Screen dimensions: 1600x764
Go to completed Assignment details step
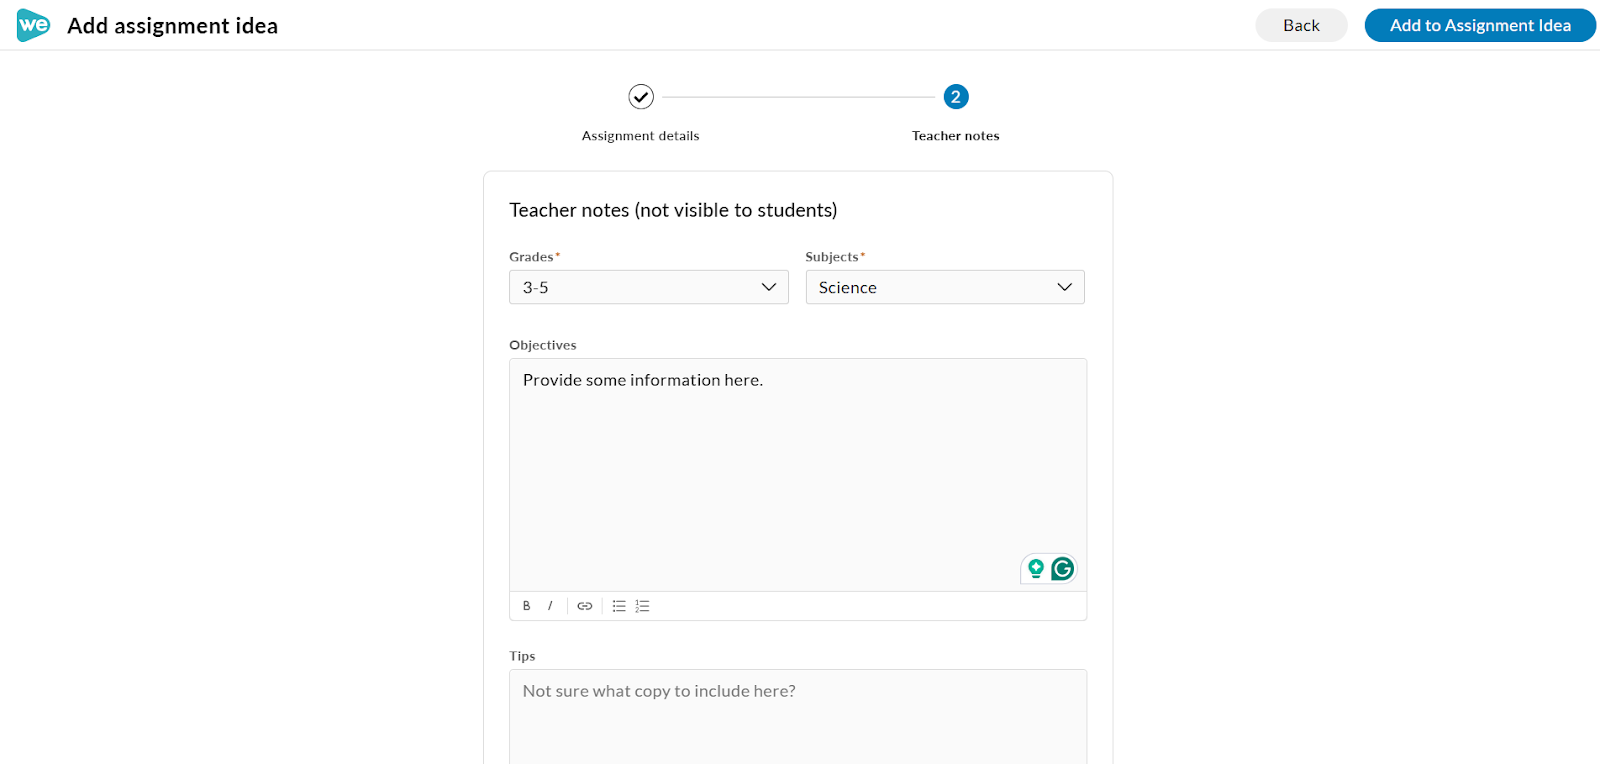[641, 97]
